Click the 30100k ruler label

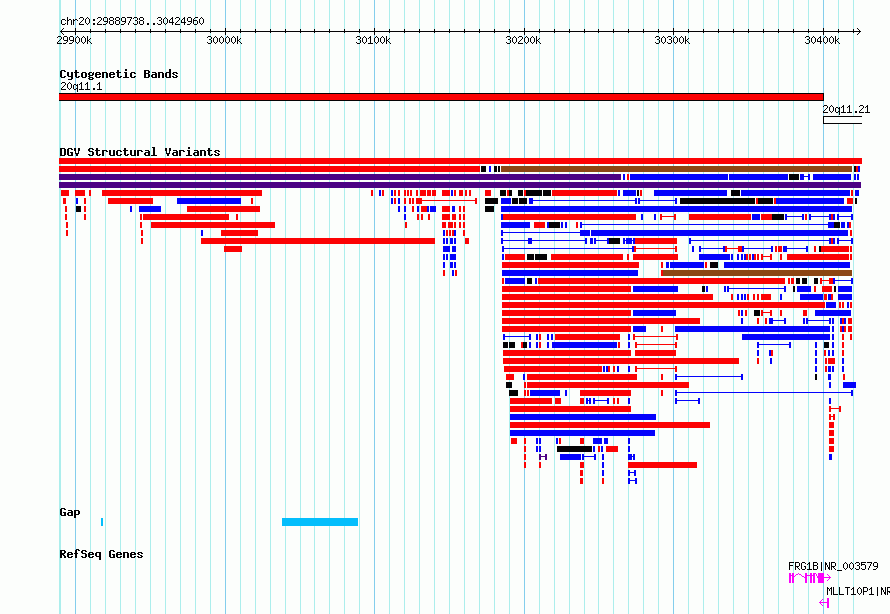(373, 40)
